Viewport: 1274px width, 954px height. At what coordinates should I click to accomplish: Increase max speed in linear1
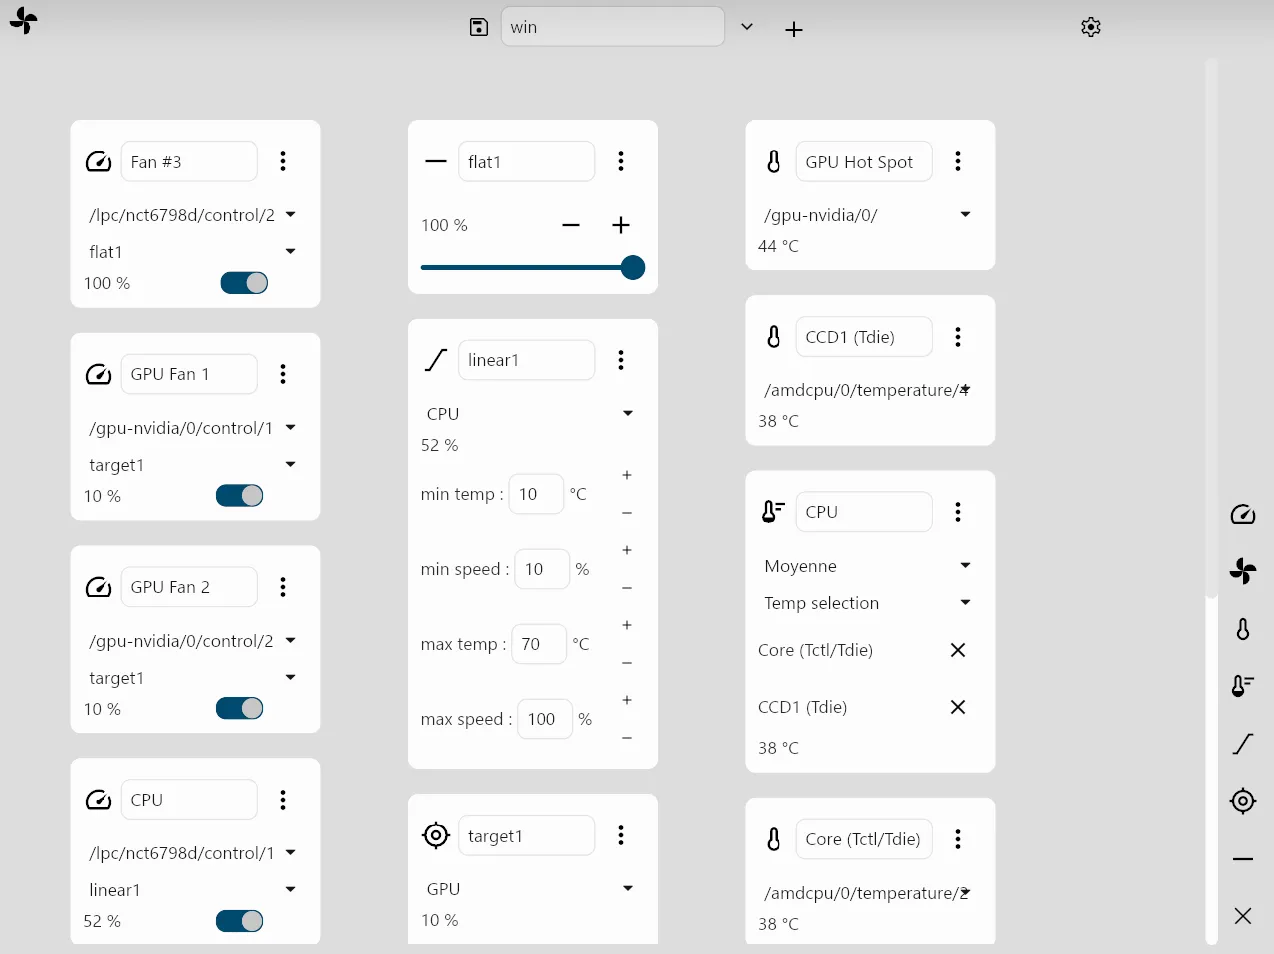click(627, 700)
